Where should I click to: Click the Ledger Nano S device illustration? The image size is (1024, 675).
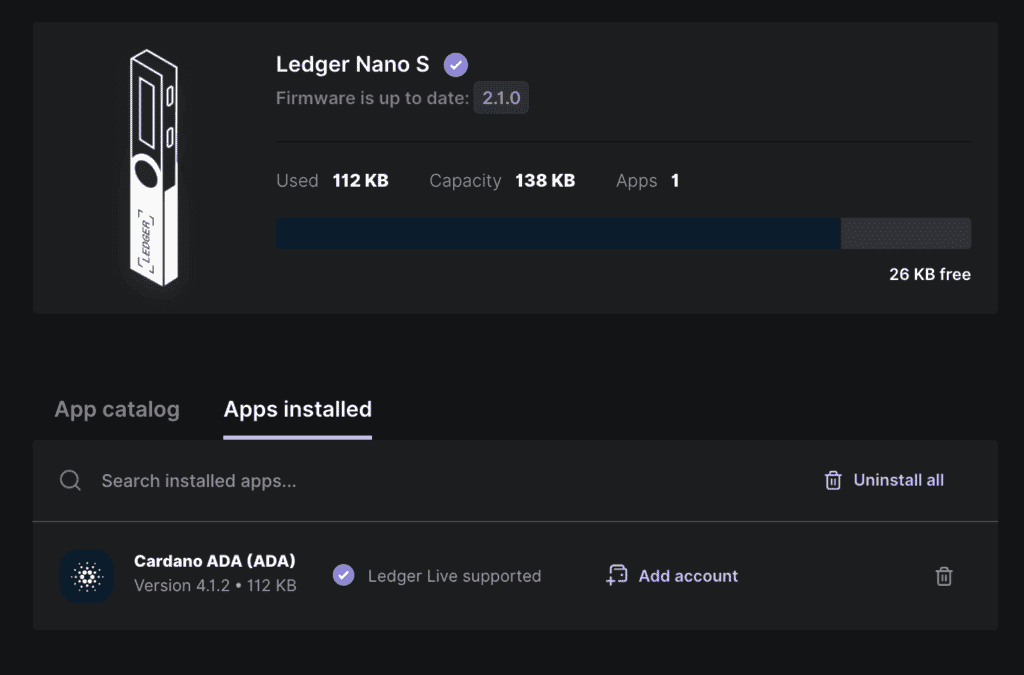coord(155,170)
